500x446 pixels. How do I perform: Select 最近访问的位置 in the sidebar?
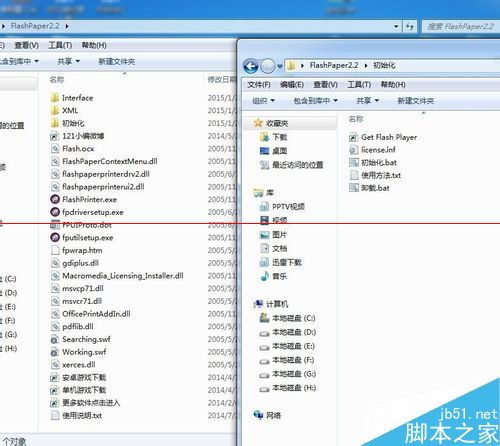click(297, 165)
